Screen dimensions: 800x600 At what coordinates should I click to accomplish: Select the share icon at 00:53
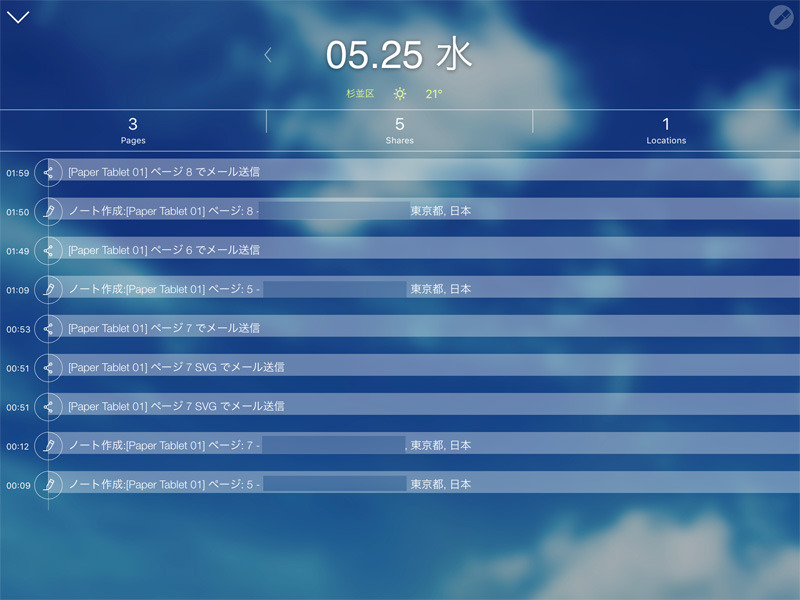pyautogui.click(x=48, y=328)
